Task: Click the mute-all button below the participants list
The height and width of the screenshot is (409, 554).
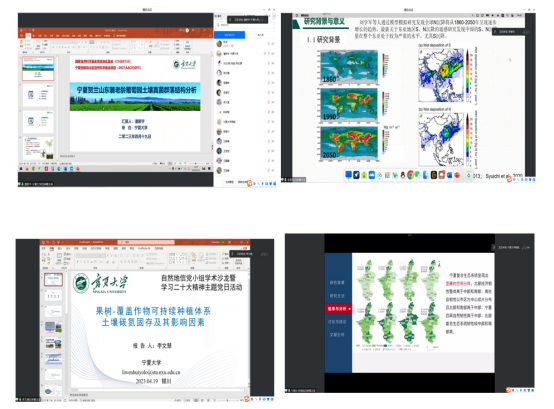Action: point(229,182)
